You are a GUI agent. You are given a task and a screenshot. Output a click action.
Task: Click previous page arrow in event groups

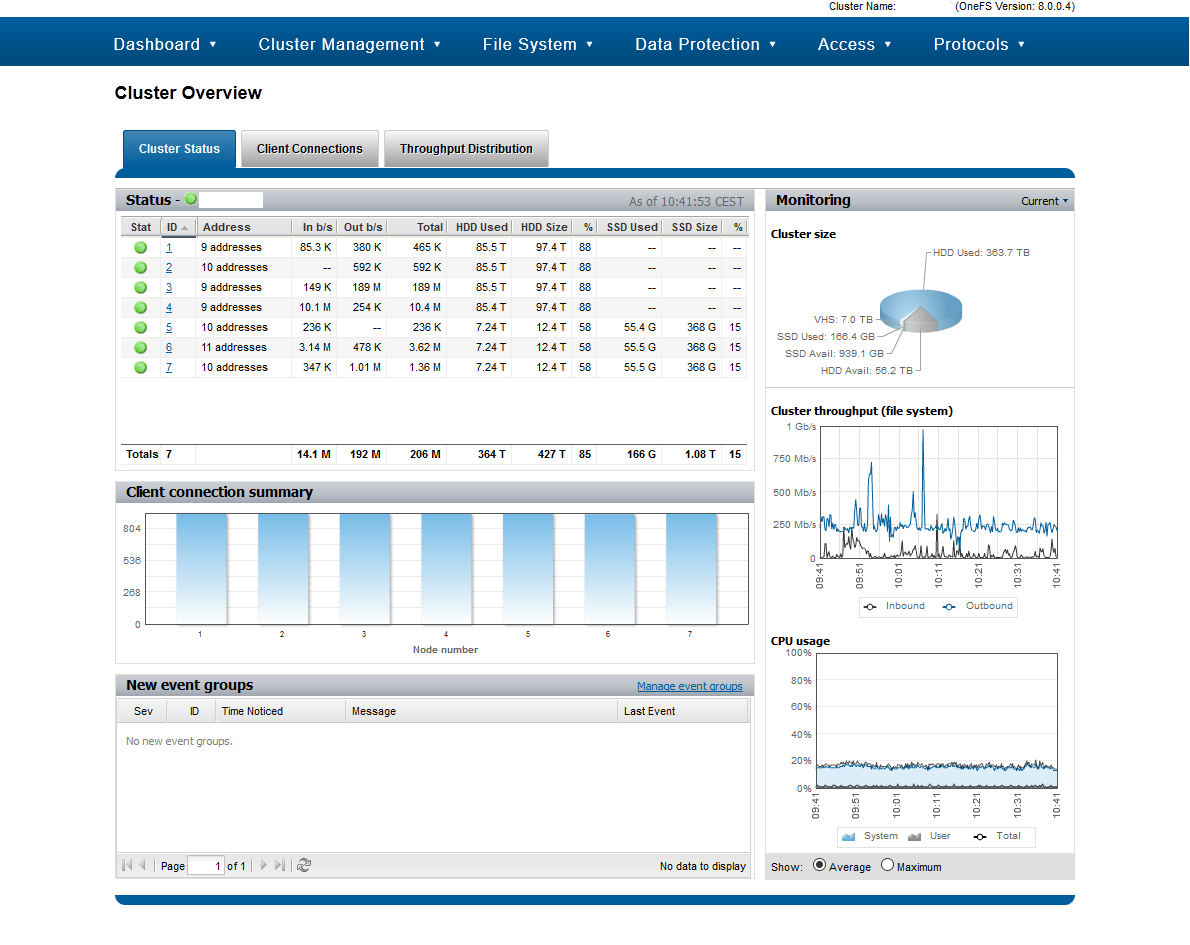pyautogui.click(x=142, y=865)
